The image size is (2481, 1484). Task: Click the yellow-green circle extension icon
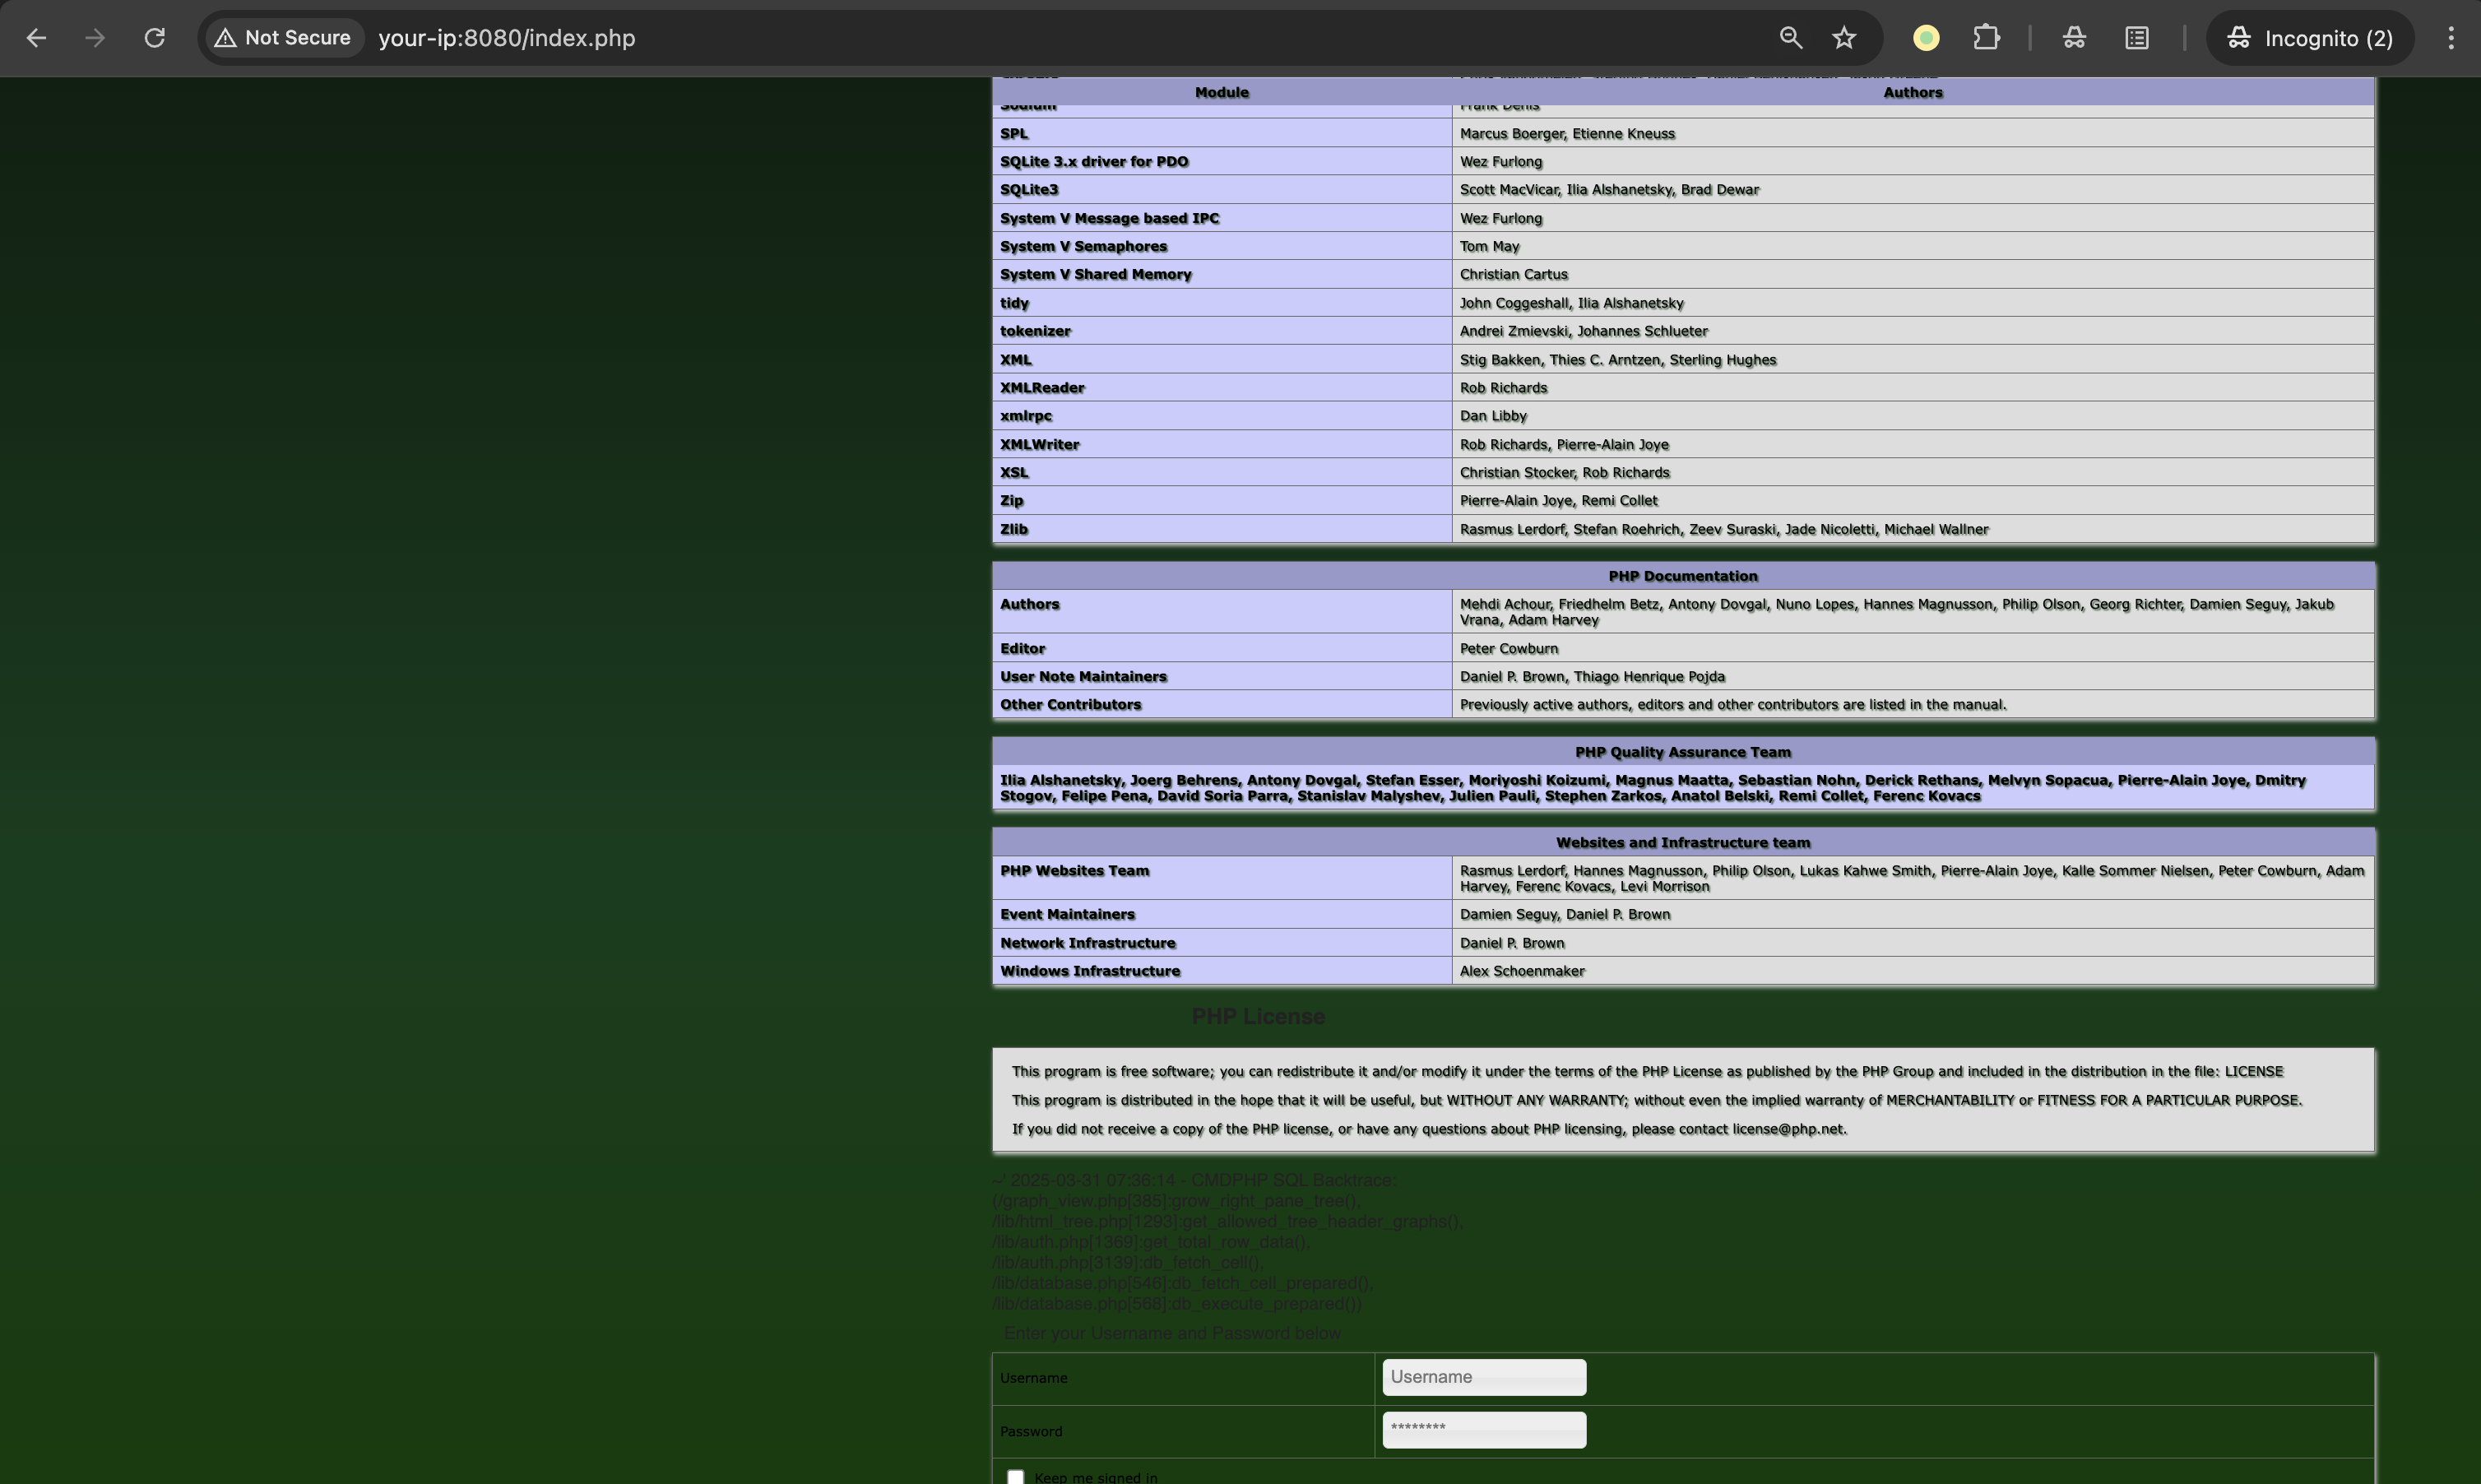[x=1926, y=38]
